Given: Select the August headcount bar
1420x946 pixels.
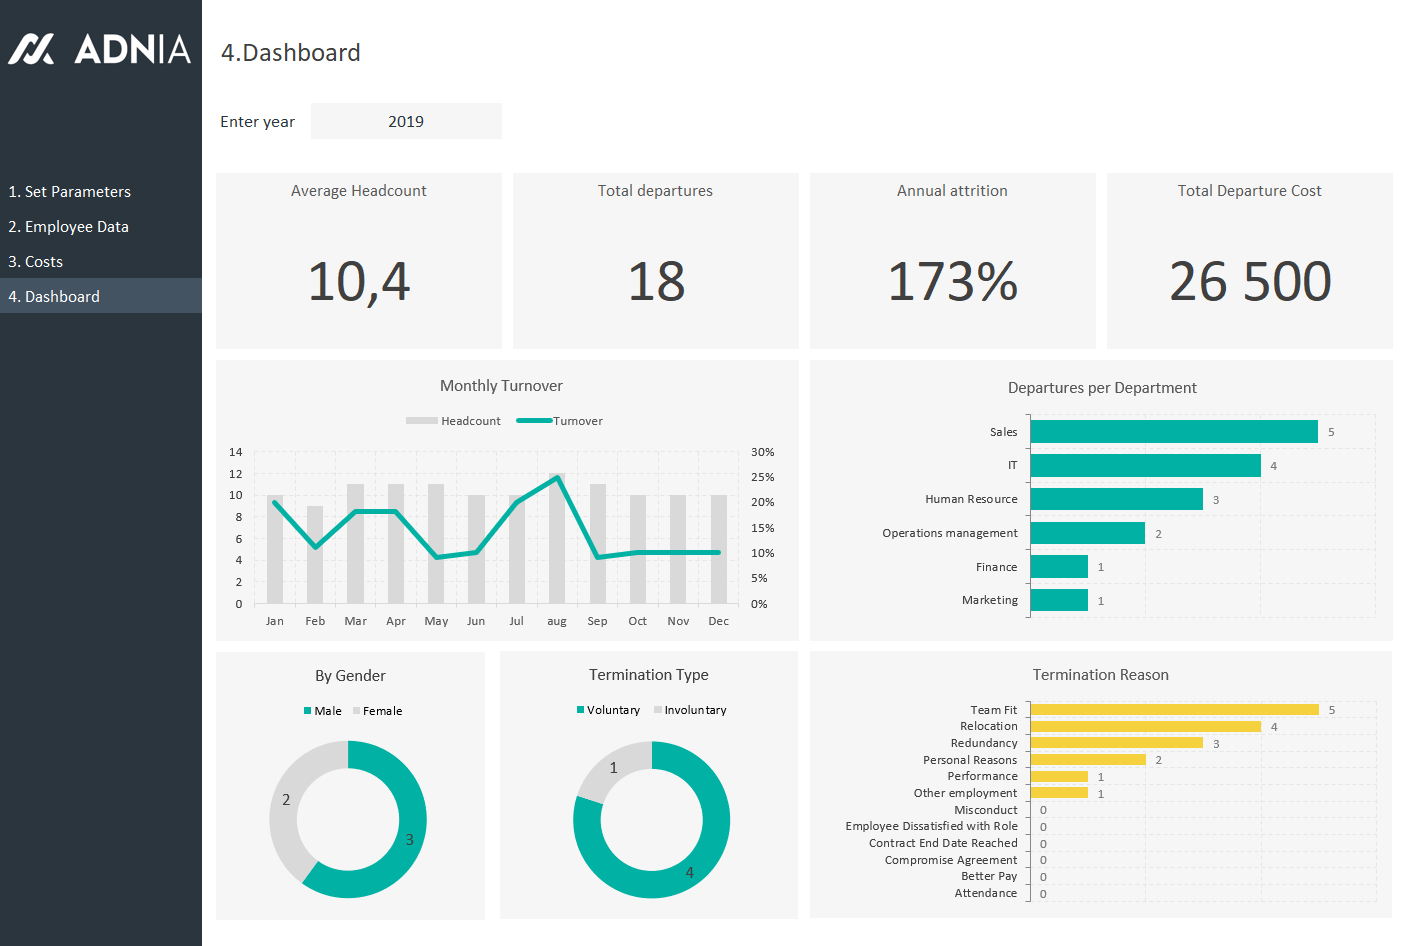Looking at the screenshot, I should pos(557,540).
